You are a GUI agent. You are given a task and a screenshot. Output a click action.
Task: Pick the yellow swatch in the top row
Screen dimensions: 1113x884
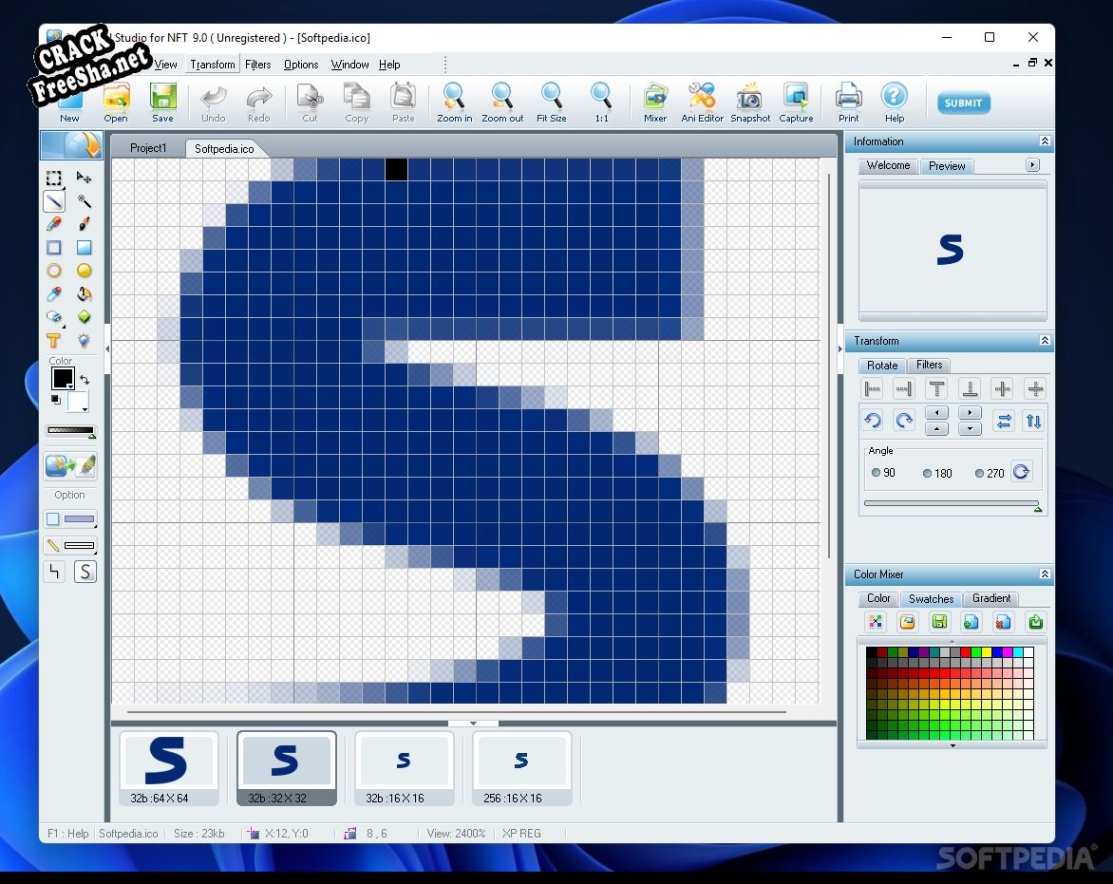(x=986, y=652)
